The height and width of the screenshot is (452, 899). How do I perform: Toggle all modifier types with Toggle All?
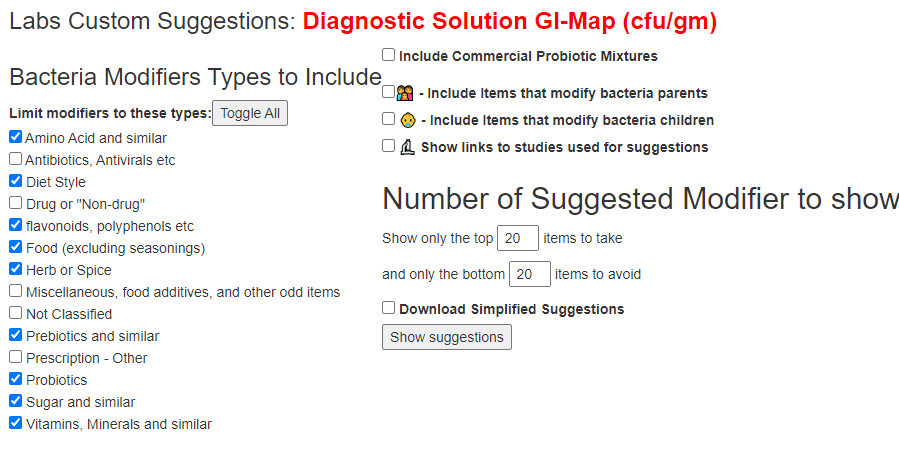pos(250,113)
